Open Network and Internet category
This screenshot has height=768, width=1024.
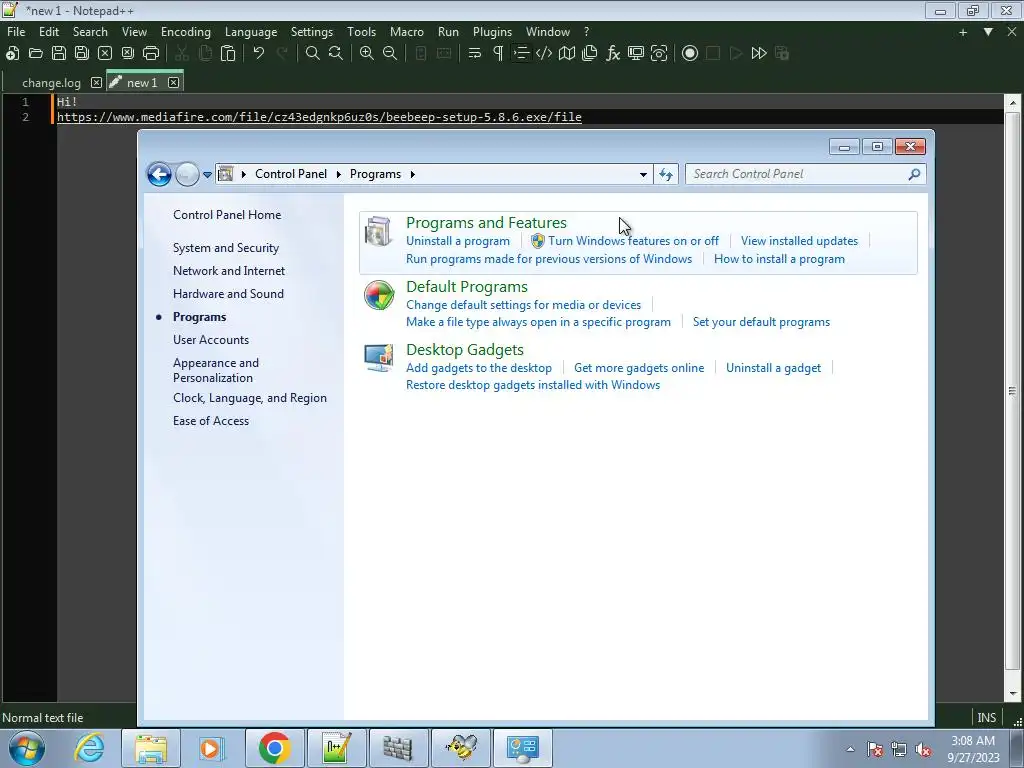[229, 271]
